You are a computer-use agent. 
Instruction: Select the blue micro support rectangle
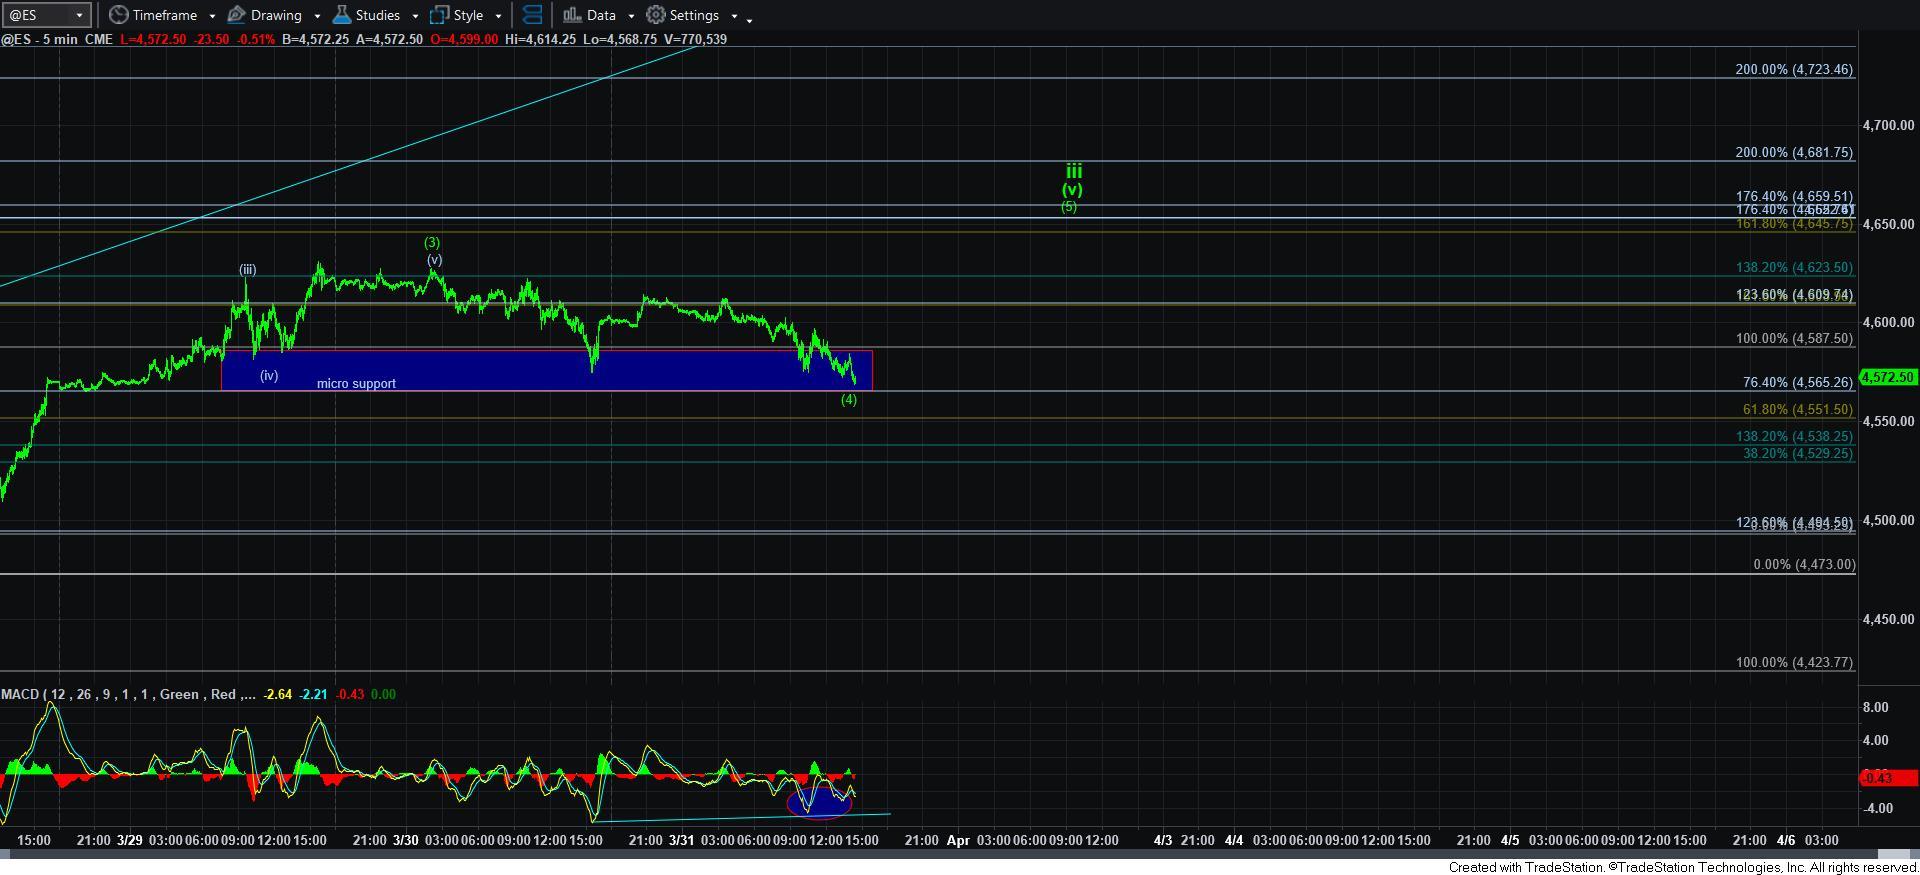(x=546, y=370)
